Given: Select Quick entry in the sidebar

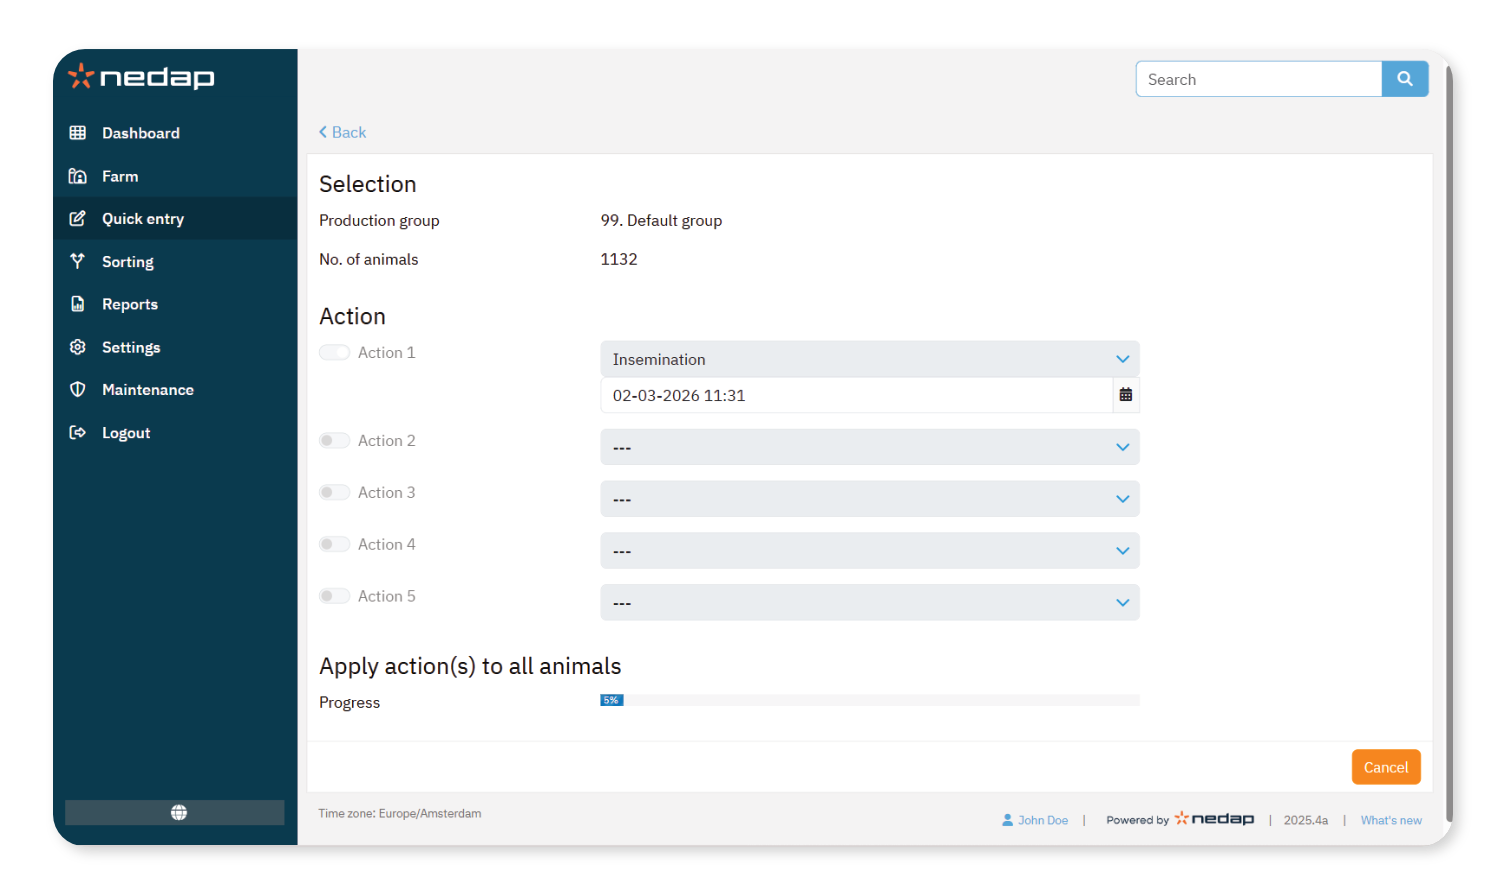Looking at the screenshot, I should pyautogui.click(x=142, y=219).
